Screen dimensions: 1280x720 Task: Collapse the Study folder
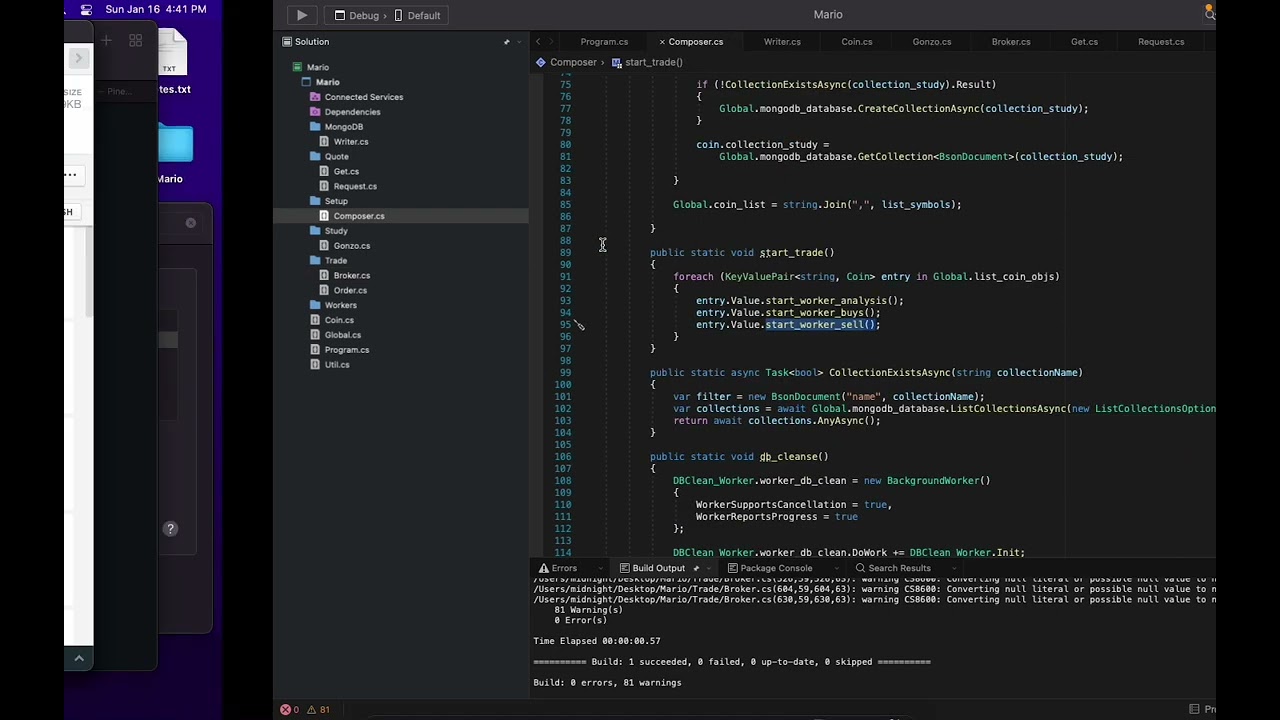(329, 231)
